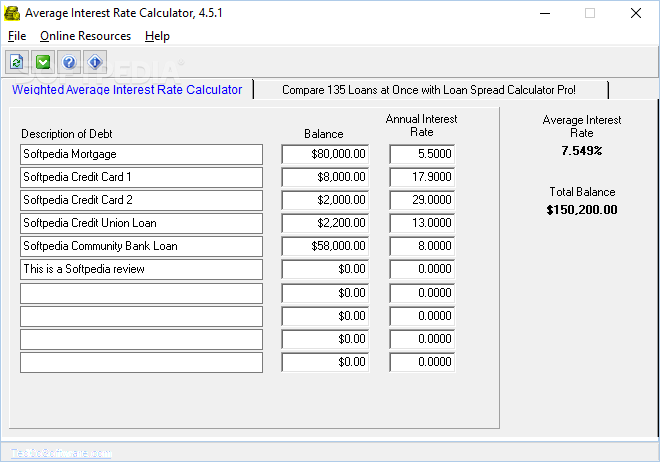
Task: Click the 5.5000 interest rate field
Action: (x=422, y=154)
